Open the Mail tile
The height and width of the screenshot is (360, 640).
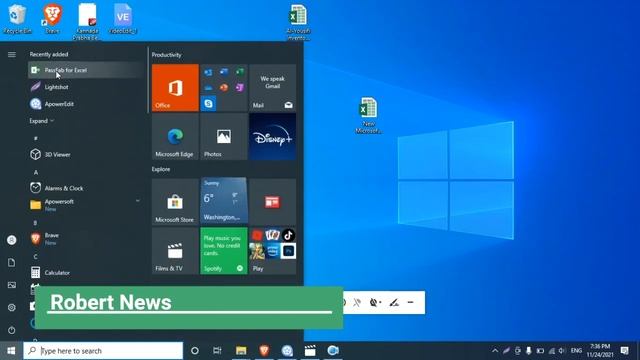coord(273,87)
